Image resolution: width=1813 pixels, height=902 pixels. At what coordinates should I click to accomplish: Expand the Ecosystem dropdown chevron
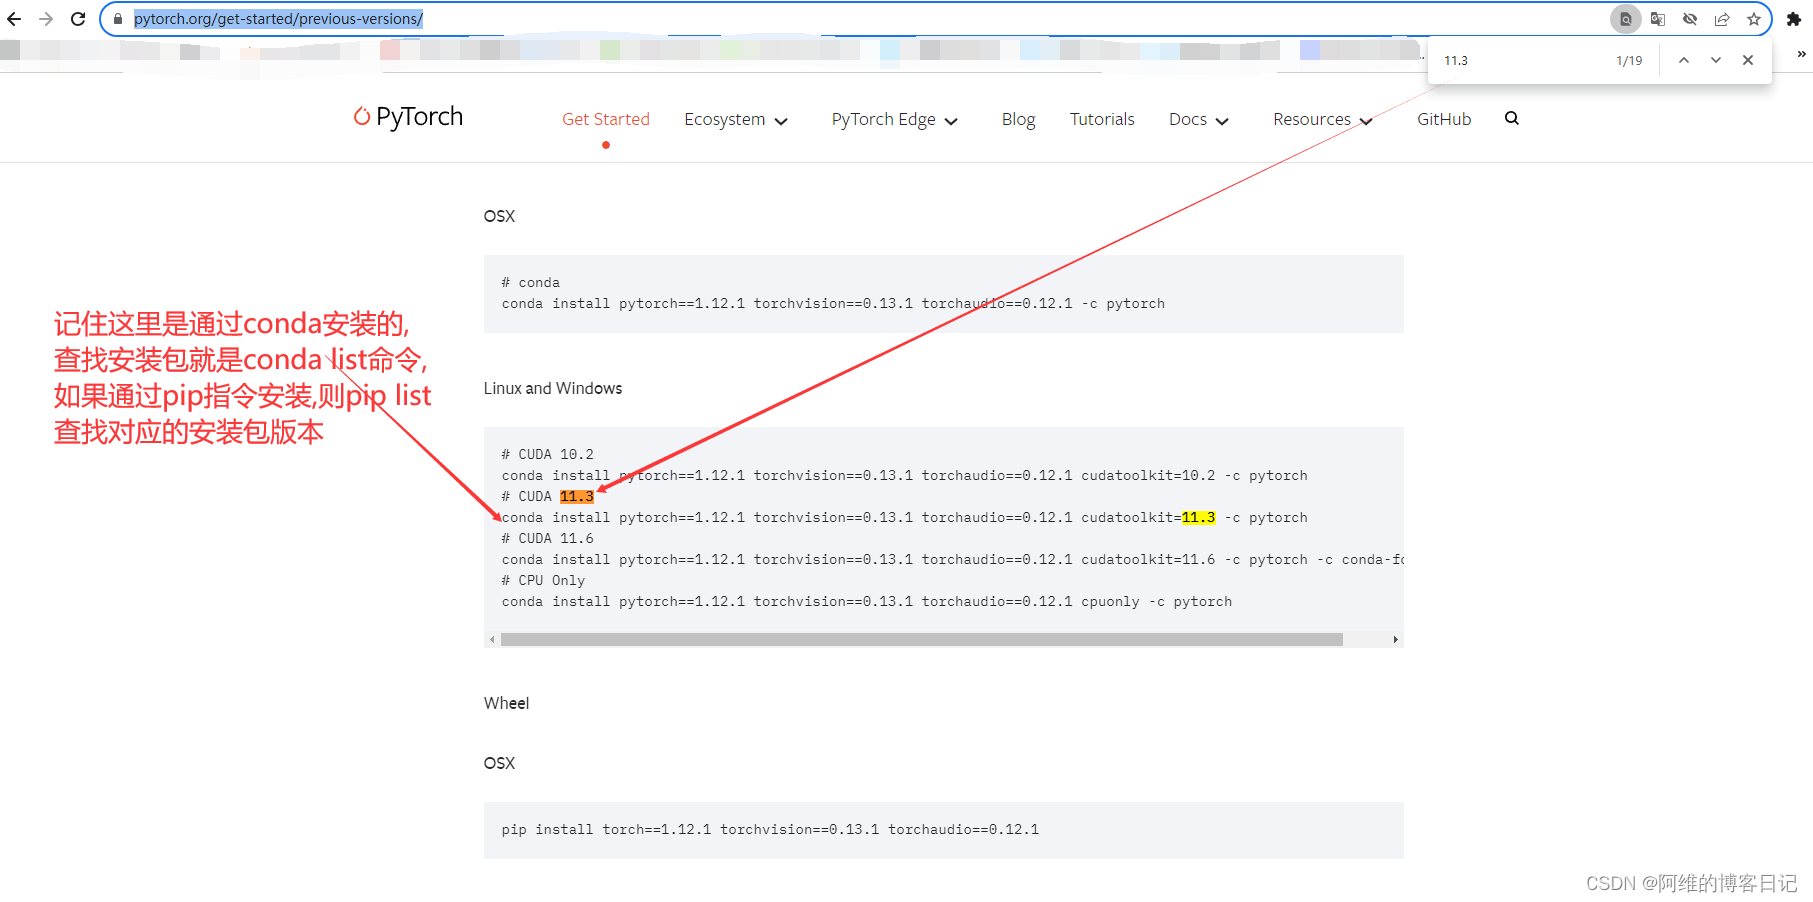[781, 121]
